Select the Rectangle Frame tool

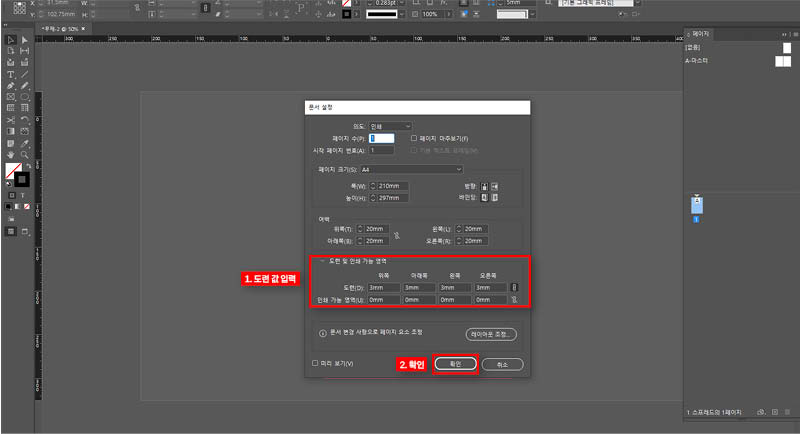(10, 97)
